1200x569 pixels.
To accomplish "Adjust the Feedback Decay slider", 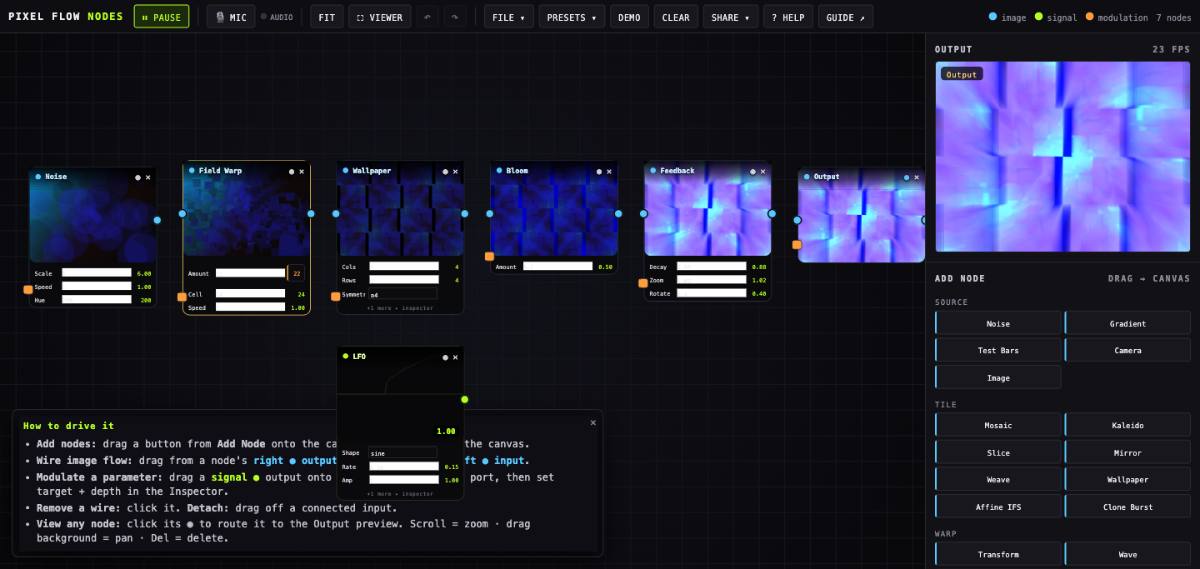I will click(711, 266).
